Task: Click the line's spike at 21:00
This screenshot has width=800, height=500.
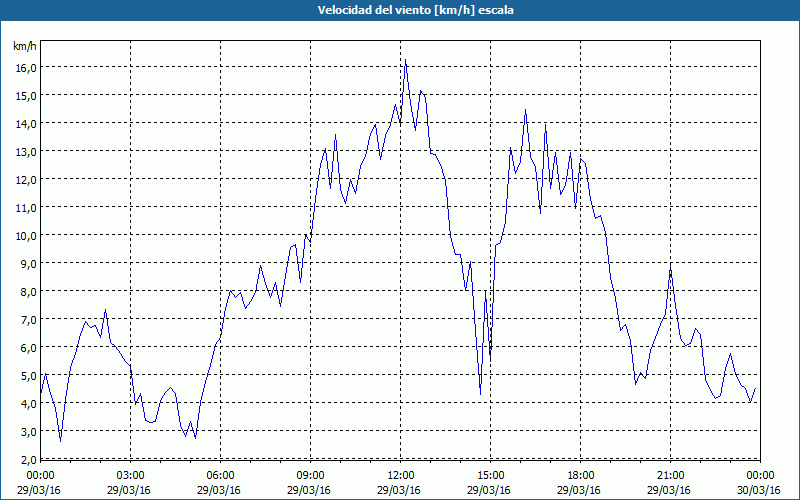Action: (x=670, y=266)
